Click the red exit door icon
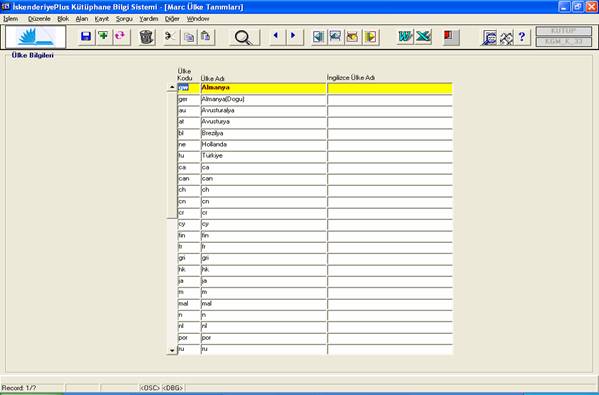Screen dimensions: 599x395 click(x=451, y=37)
